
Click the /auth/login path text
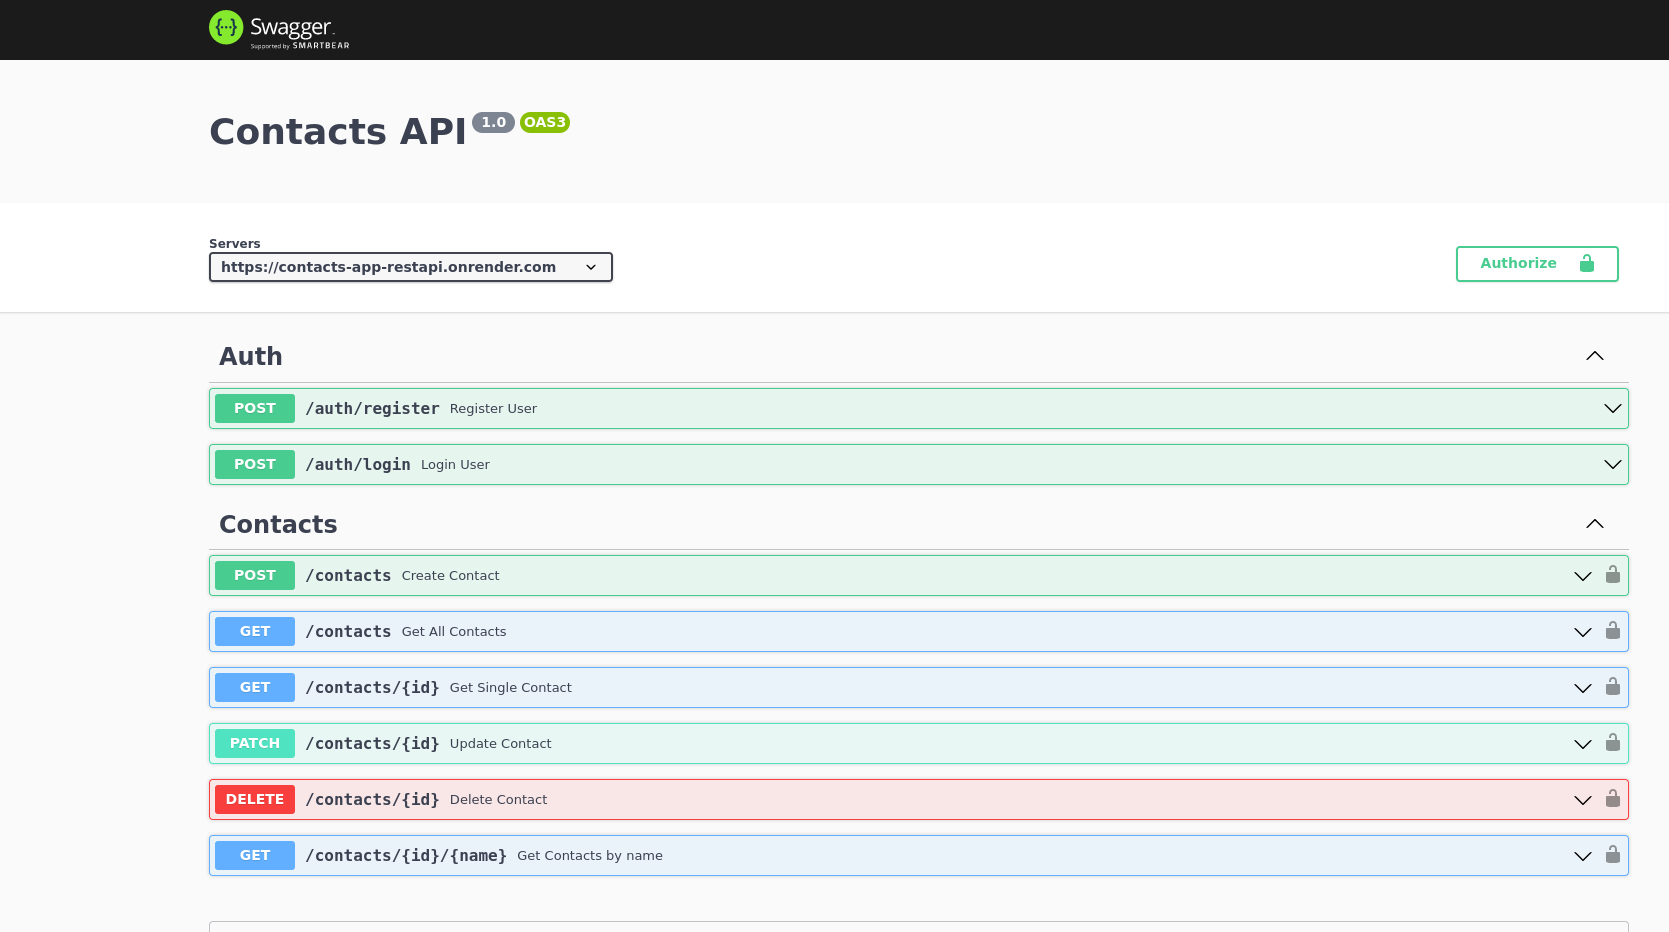pyautogui.click(x=358, y=464)
